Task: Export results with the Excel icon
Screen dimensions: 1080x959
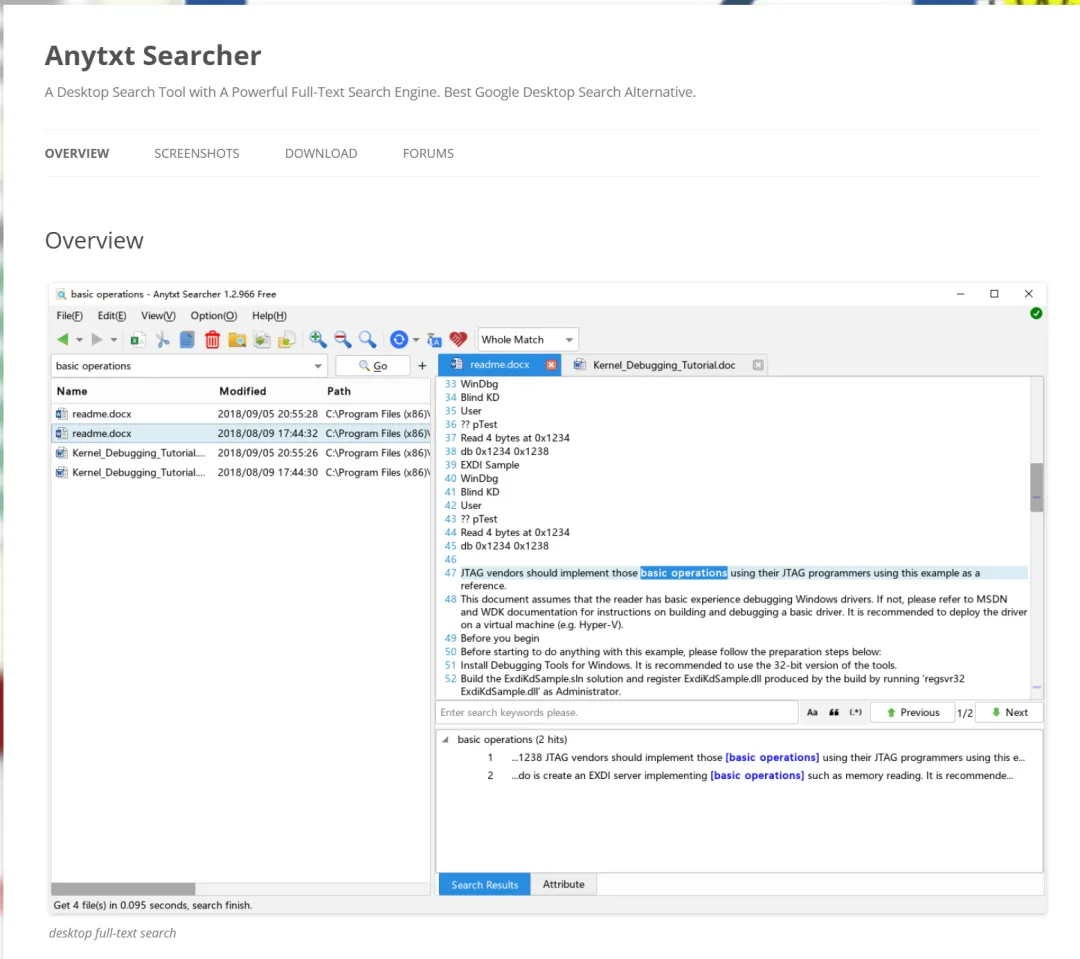Action: pyautogui.click(x=138, y=340)
